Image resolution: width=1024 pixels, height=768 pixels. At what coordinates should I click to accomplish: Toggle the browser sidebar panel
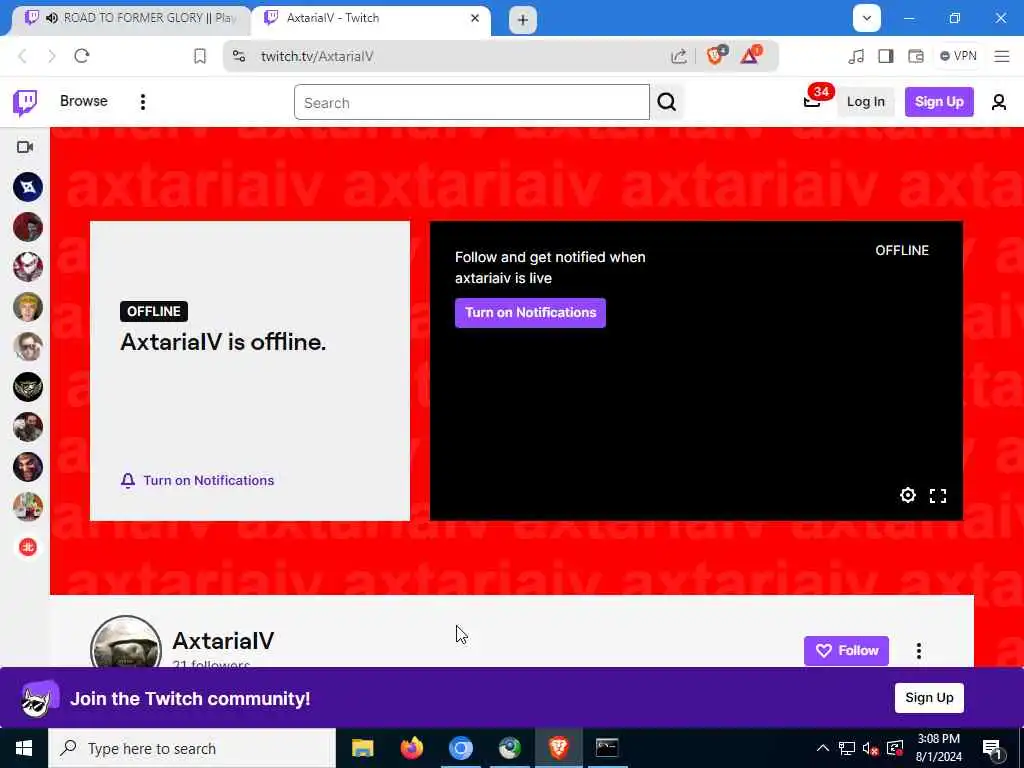(886, 56)
